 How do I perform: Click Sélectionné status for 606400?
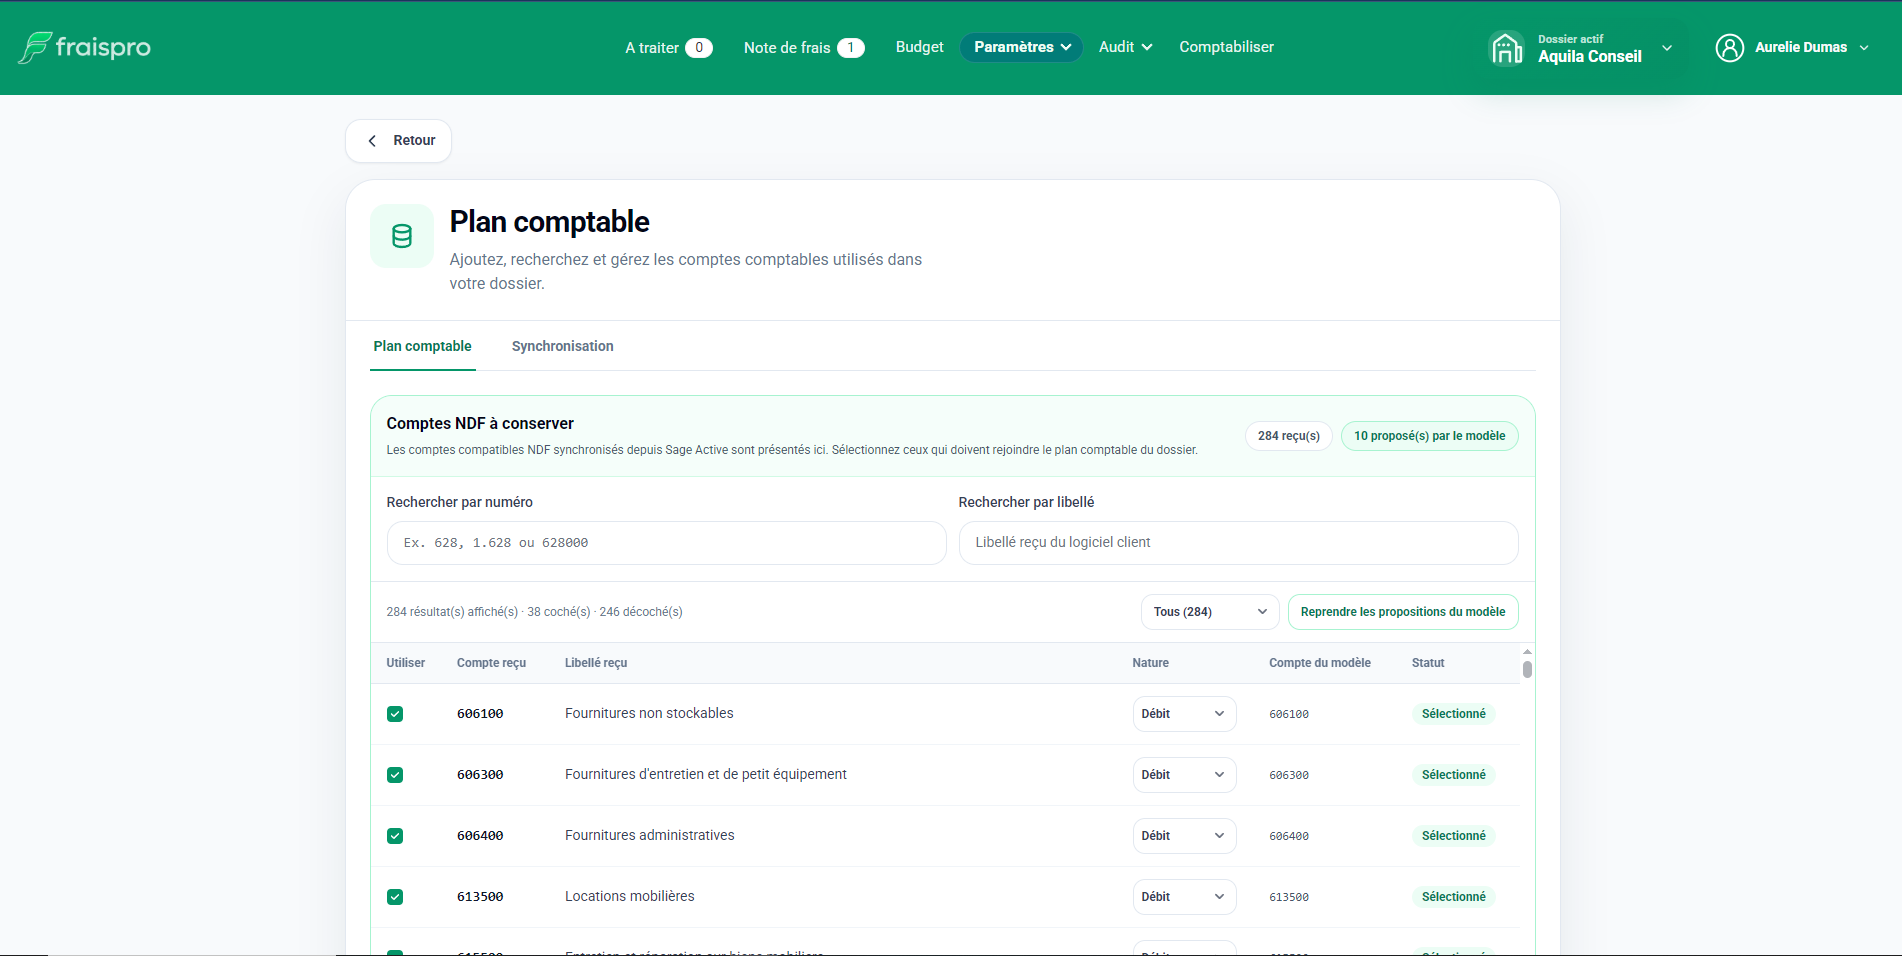click(x=1453, y=836)
